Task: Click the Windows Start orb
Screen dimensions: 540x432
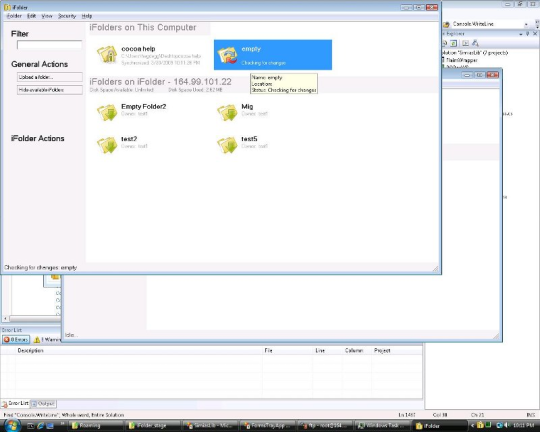Action: tap(12, 425)
